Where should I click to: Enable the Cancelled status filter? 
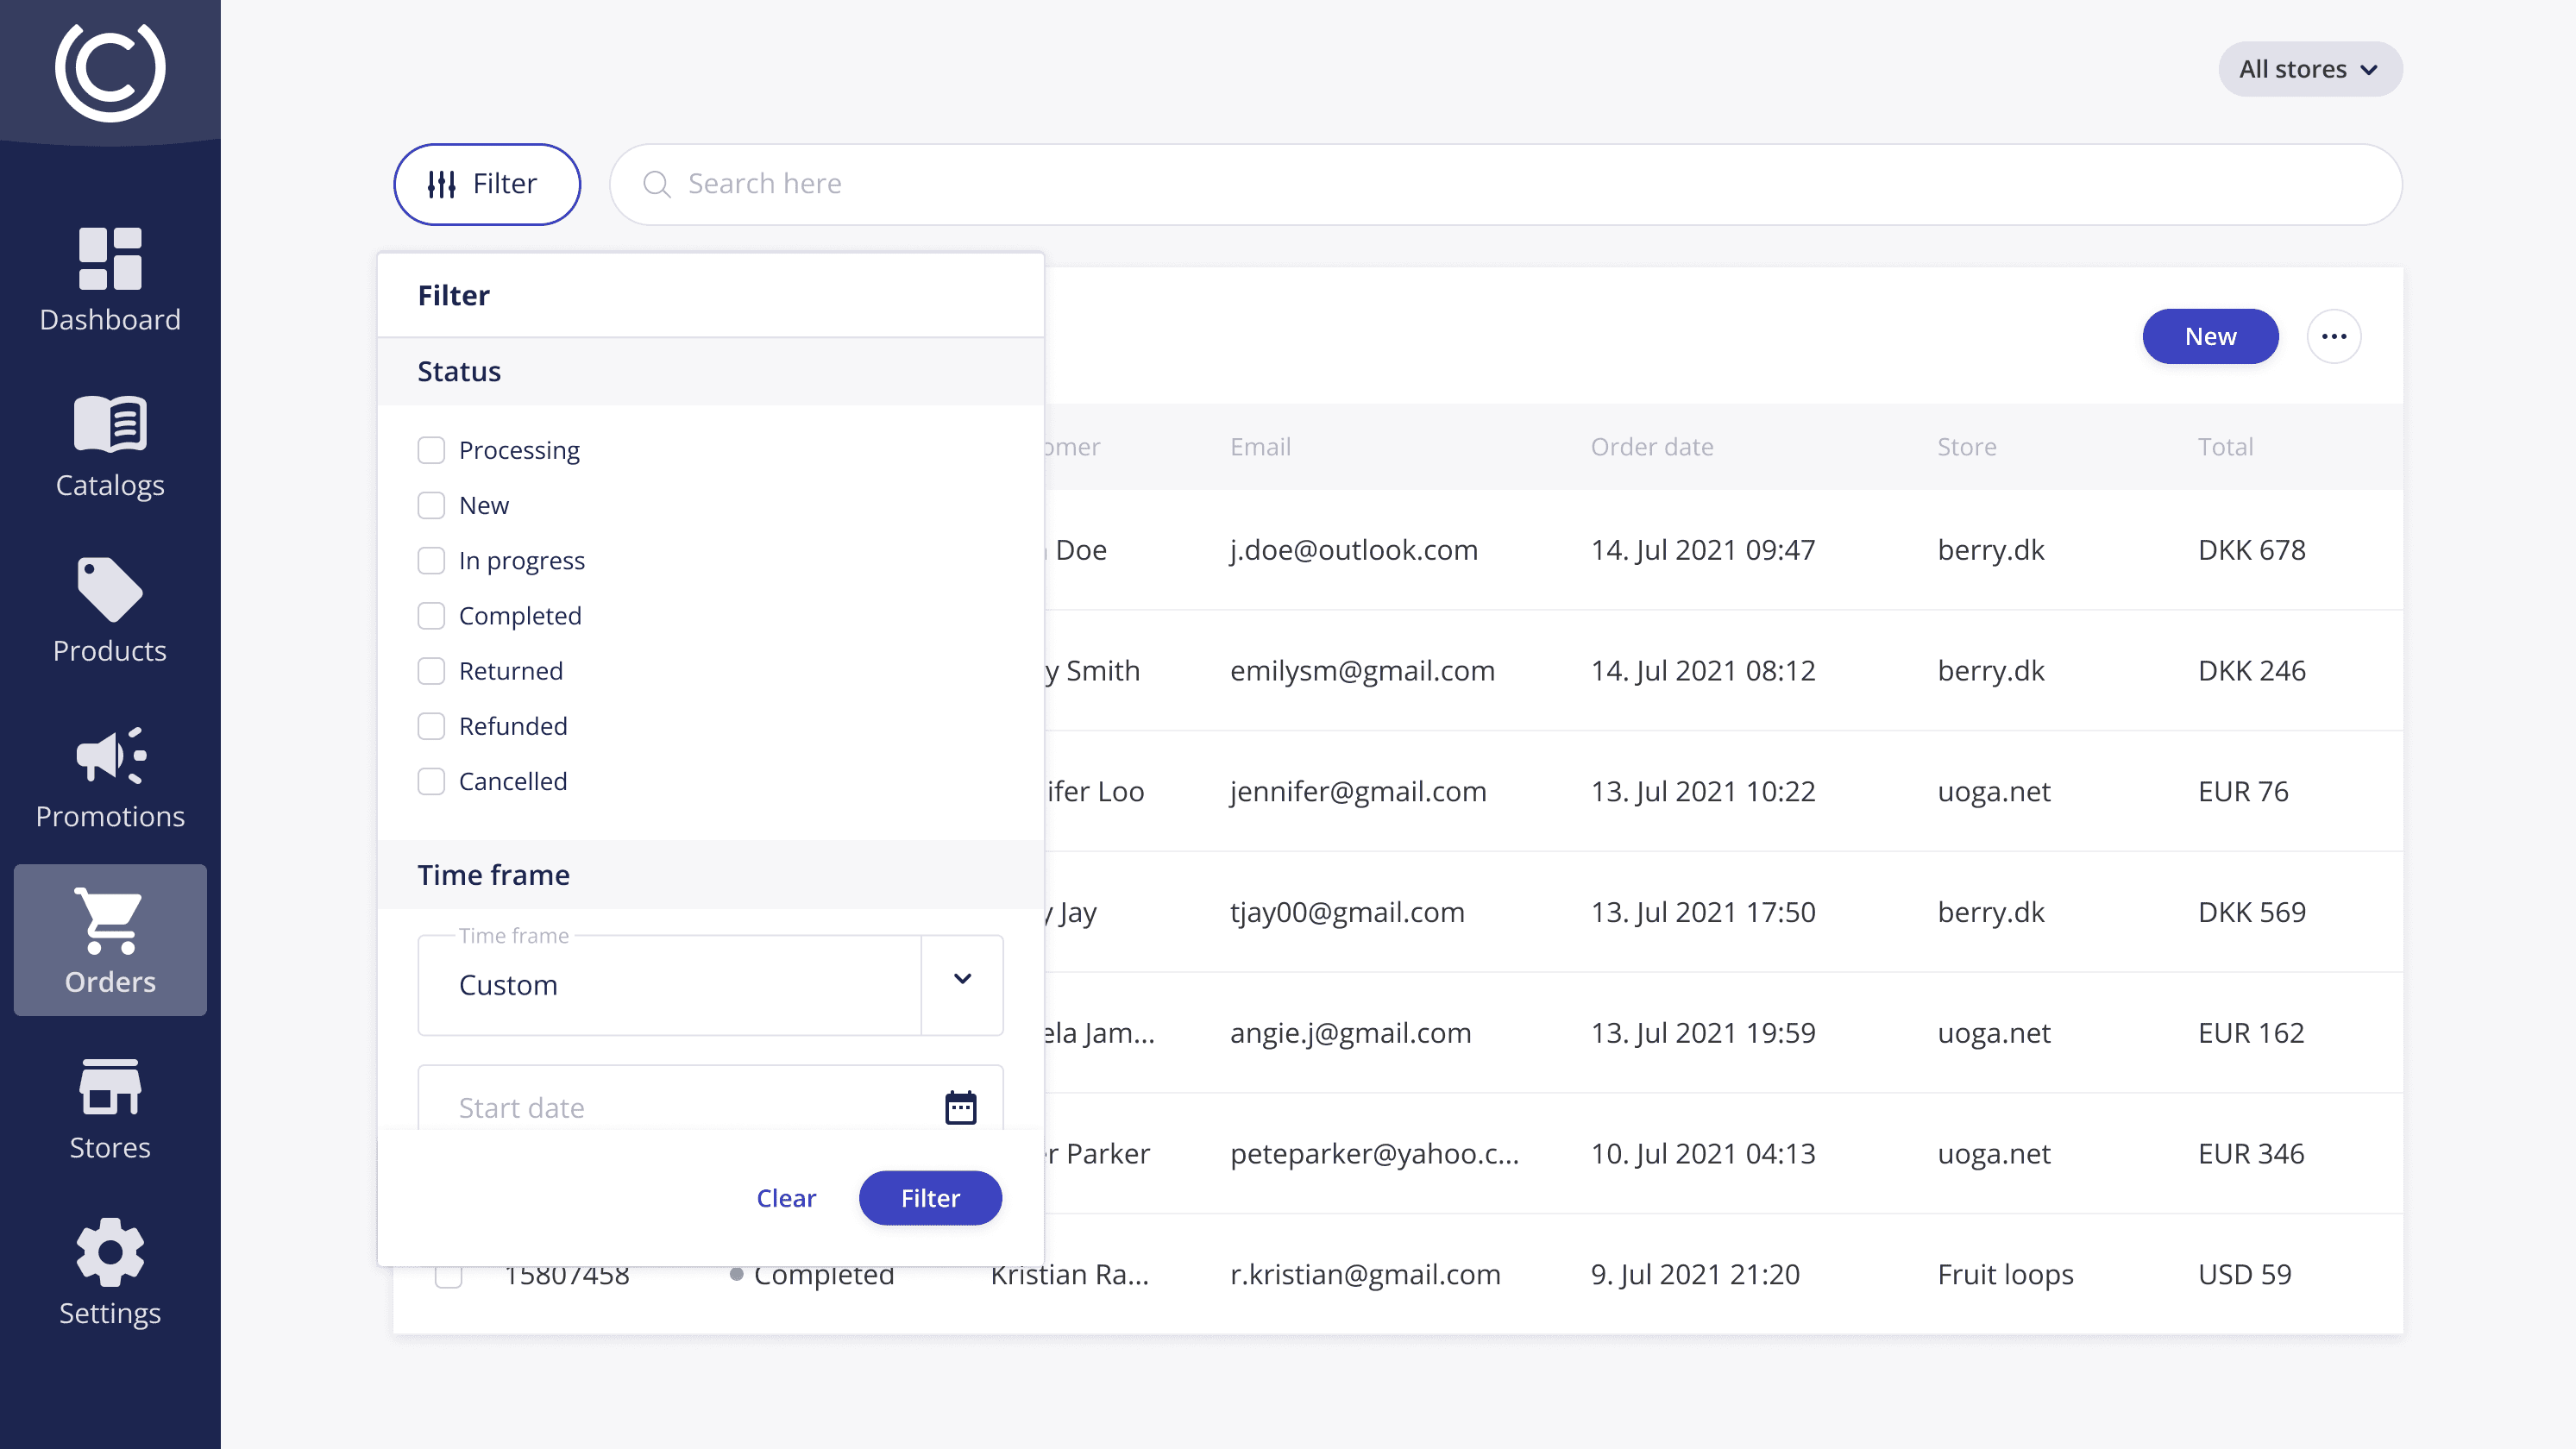click(x=431, y=781)
